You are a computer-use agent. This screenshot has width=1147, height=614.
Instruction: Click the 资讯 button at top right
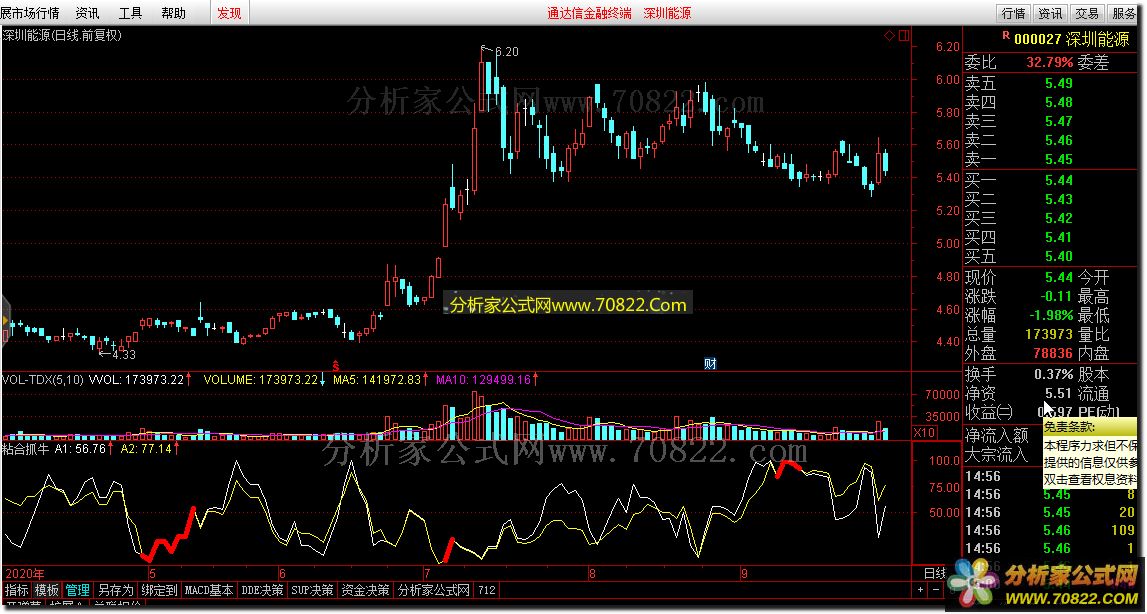1050,13
